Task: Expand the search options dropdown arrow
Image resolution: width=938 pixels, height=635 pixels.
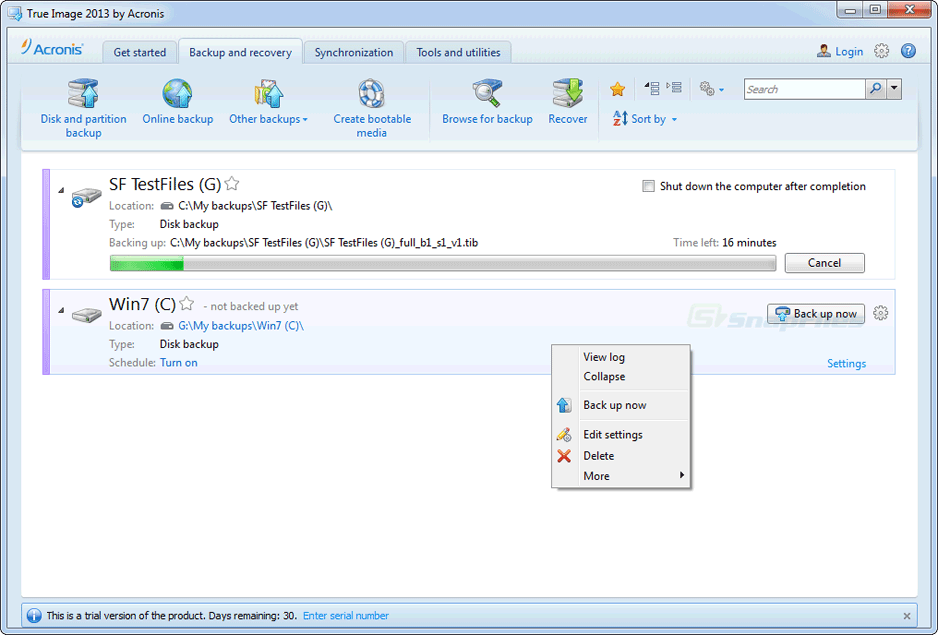Action: point(894,89)
